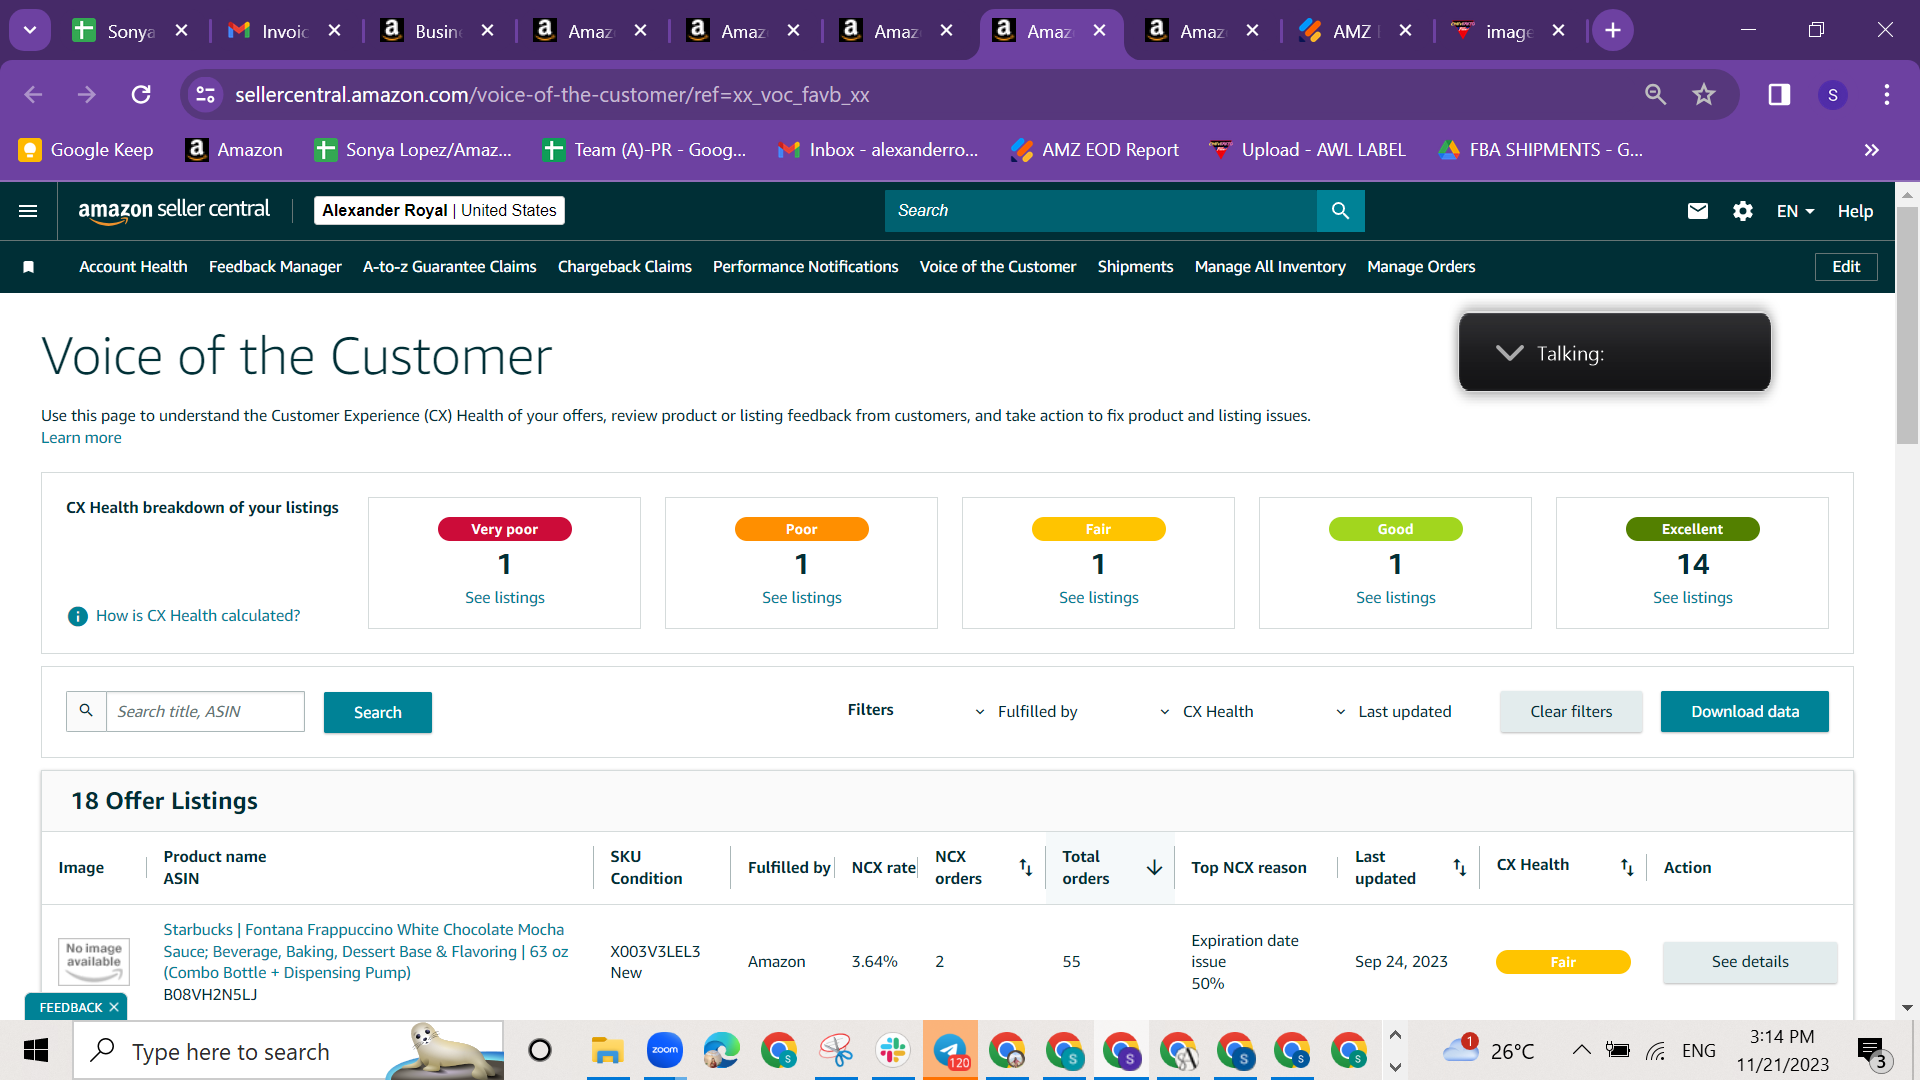Viewport: 1920px width, 1080px height.
Task: Open the messages envelope icon
Action: tap(1698, 211)
